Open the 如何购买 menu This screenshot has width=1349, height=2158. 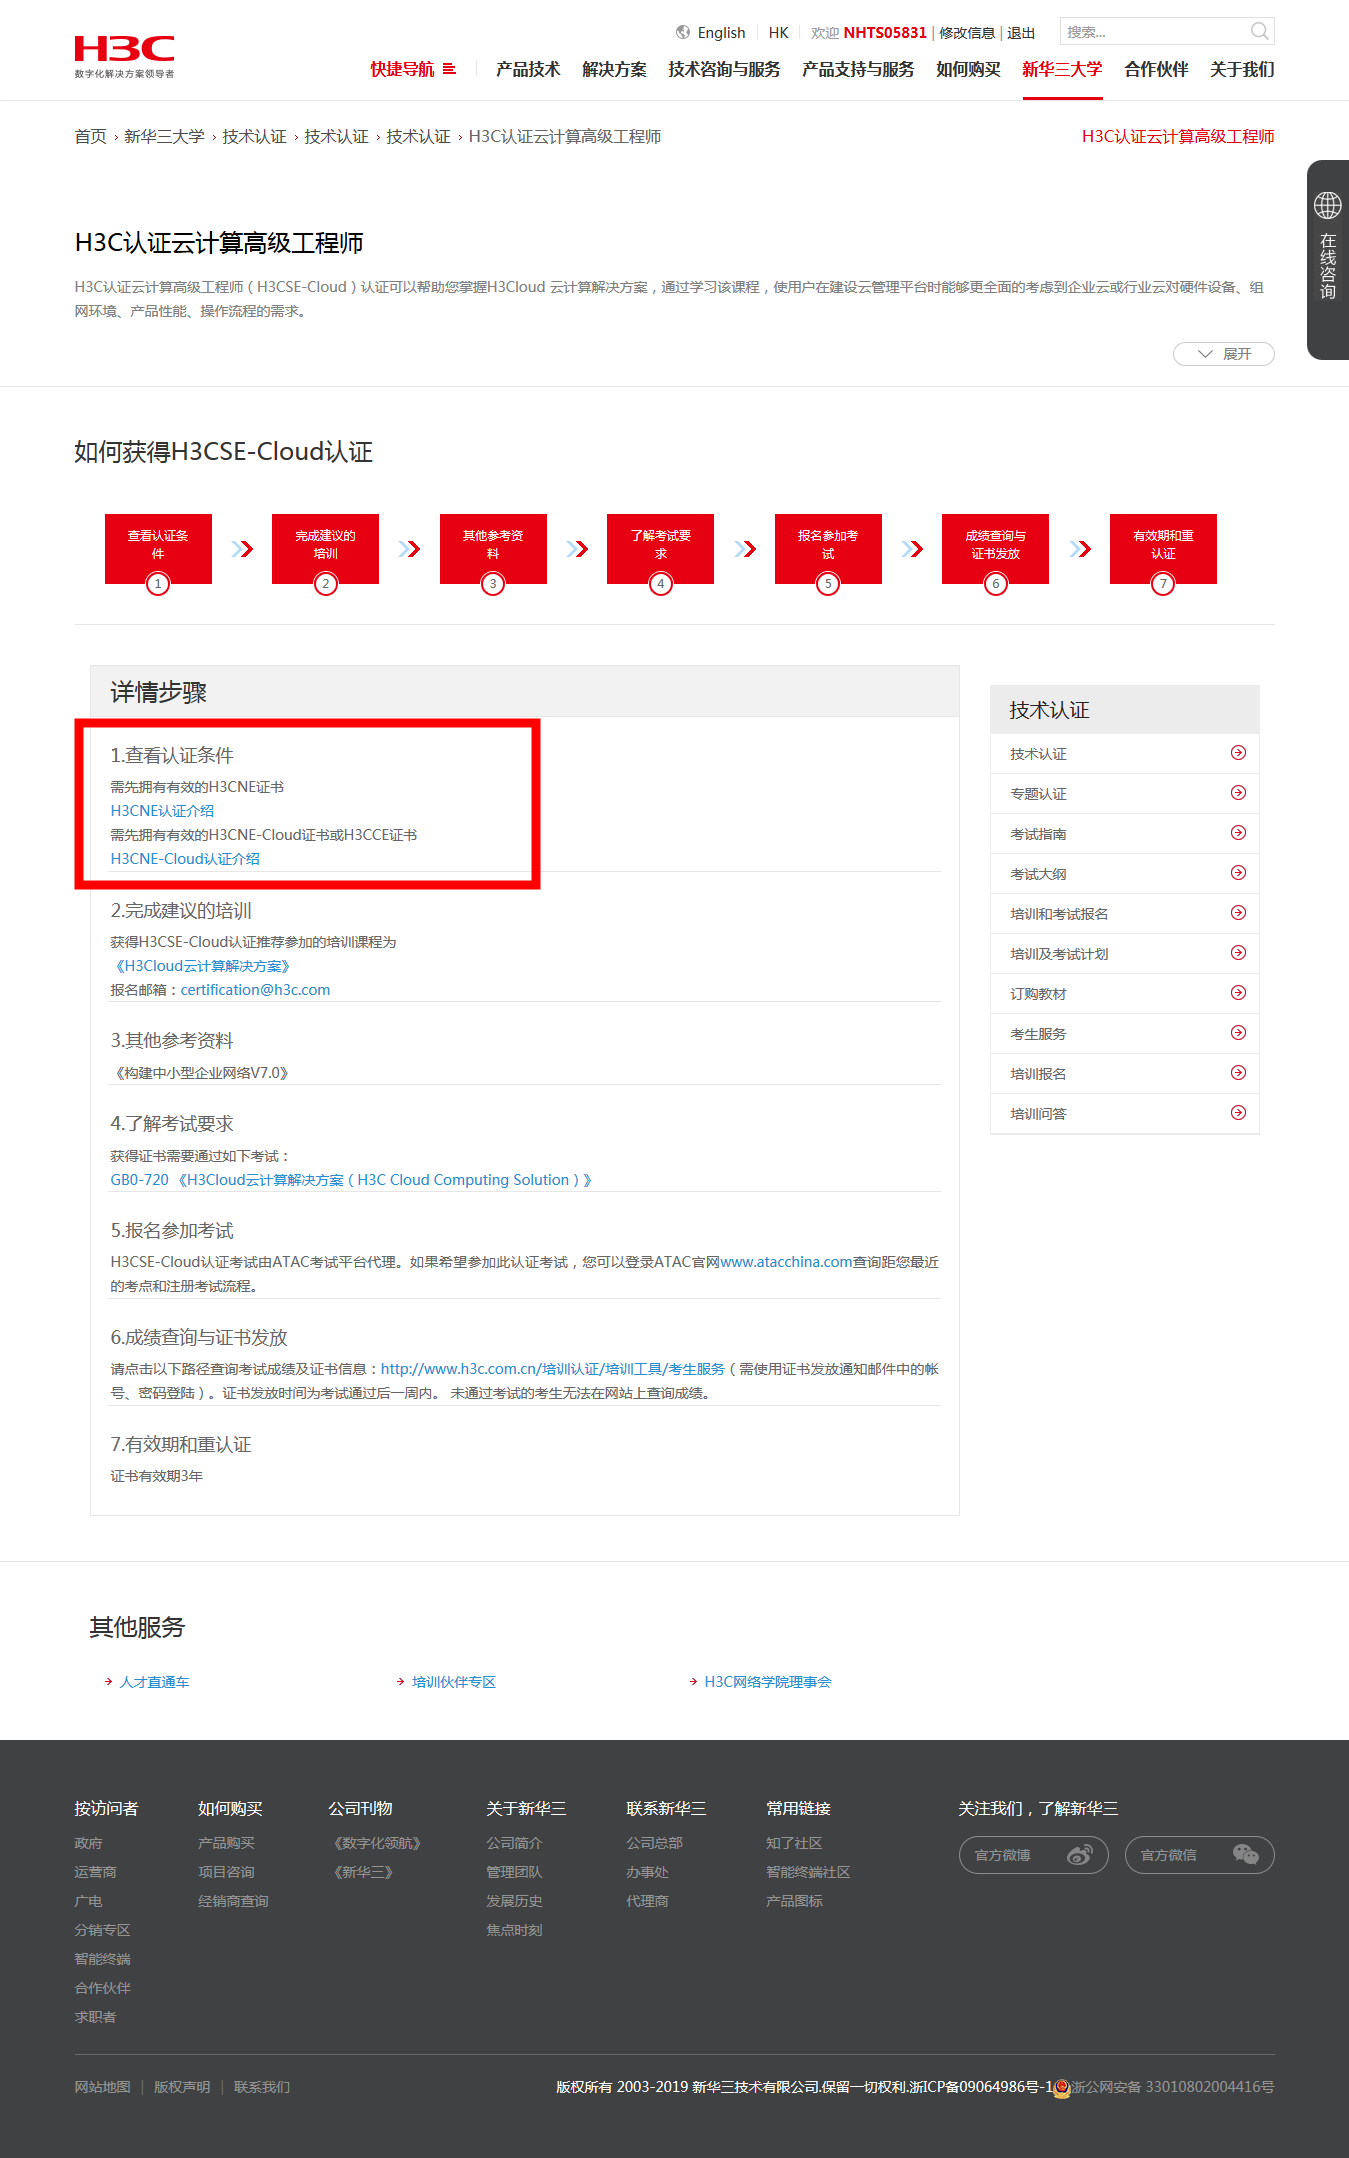pos(968,69)
